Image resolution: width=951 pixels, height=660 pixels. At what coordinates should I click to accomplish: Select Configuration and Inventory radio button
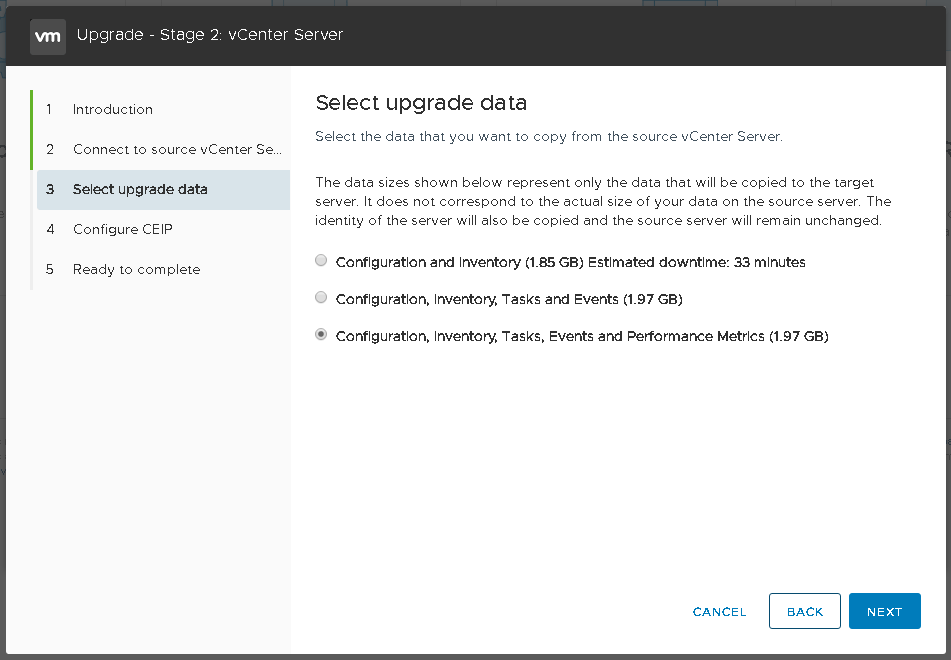point(321,261)
